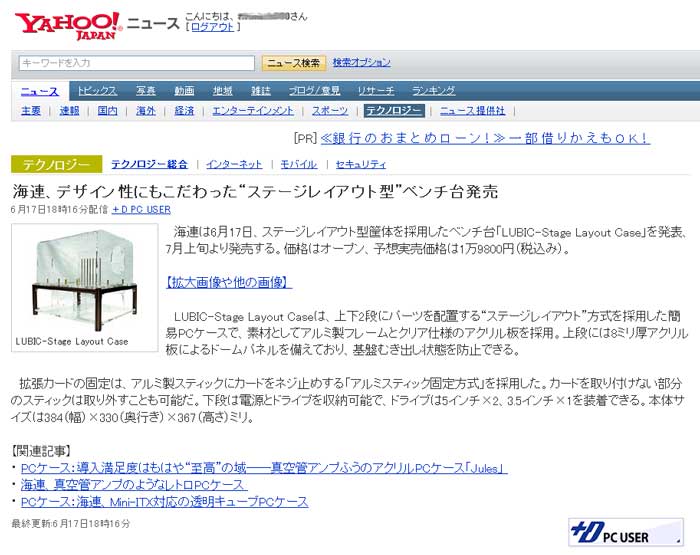Go to the 国内 news category

coord(108,111)
